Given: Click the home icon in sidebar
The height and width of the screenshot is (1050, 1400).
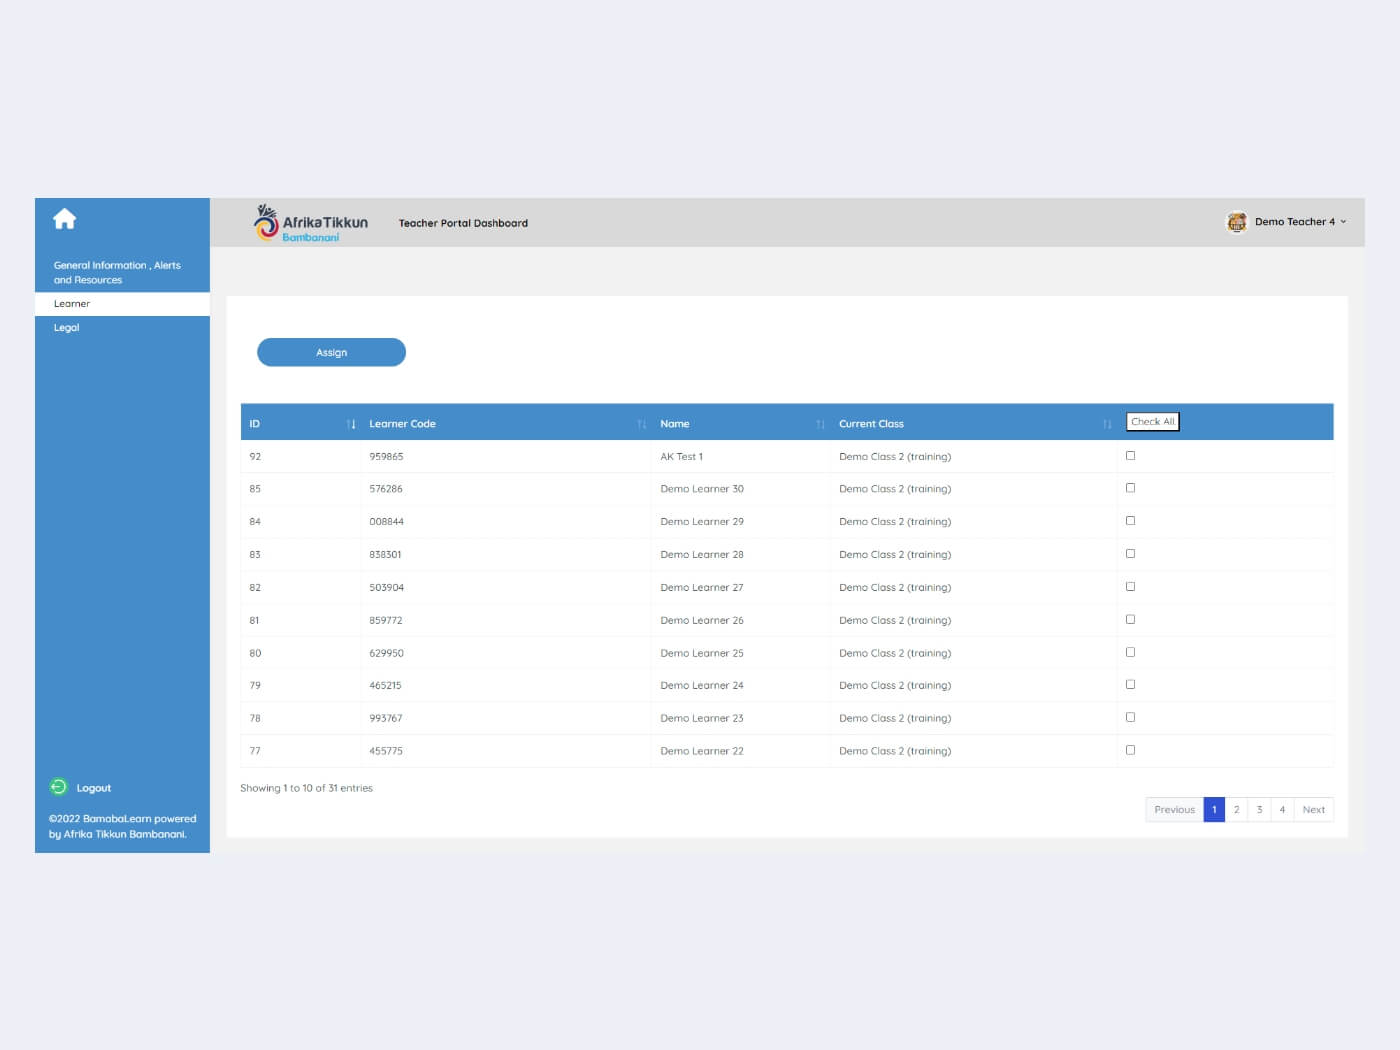Looking at the screenshot, I should pos(65,219).
